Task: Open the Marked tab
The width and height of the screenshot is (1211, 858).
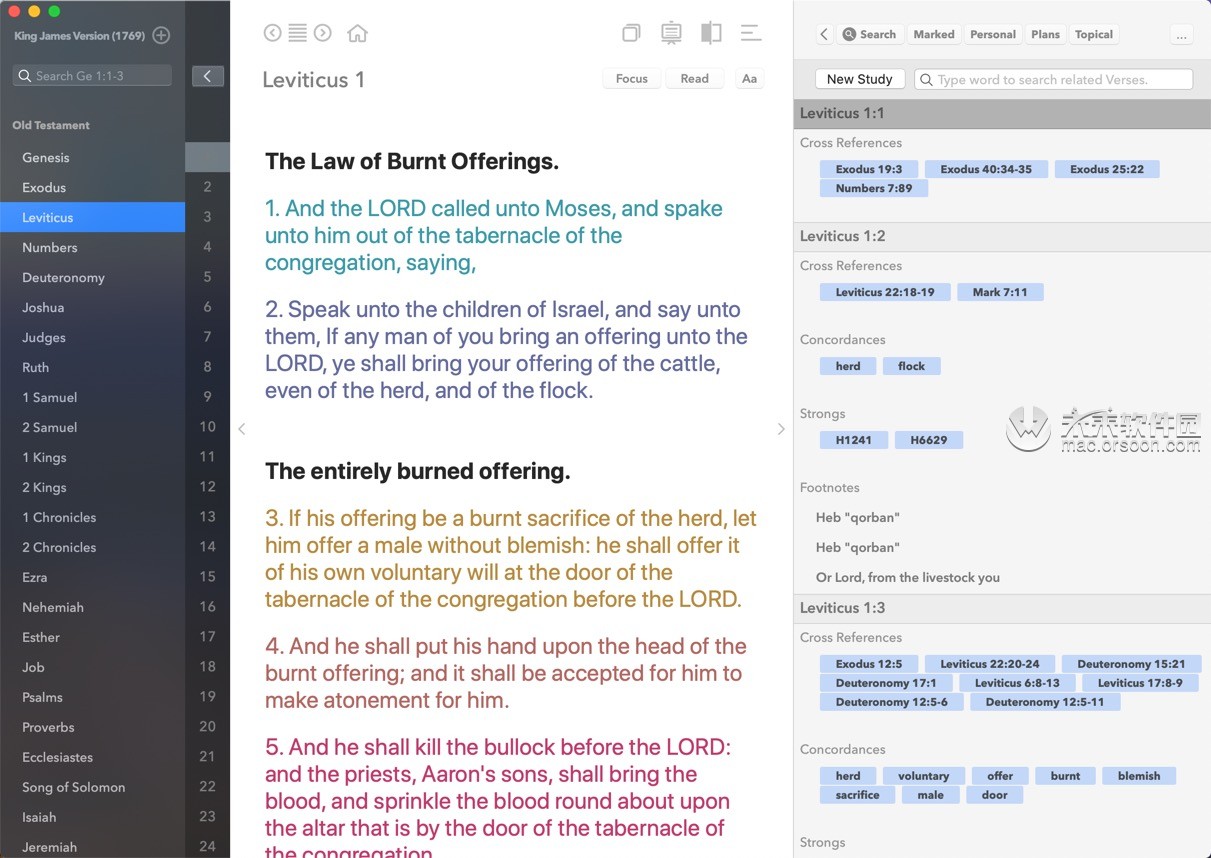Action: point(934,34)
